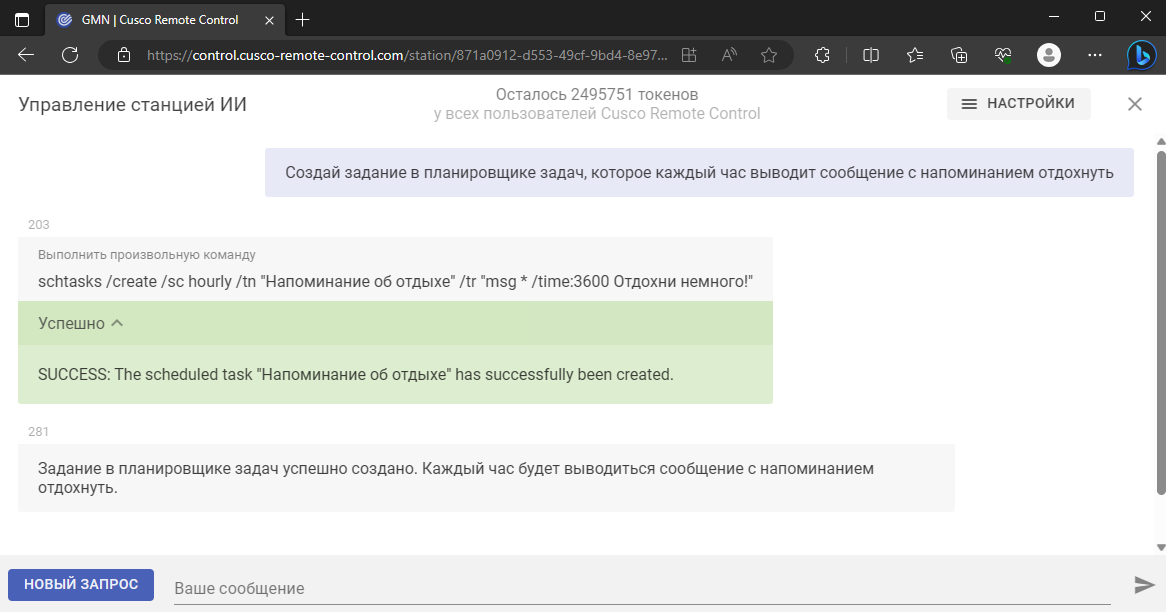Open the user profile menu
Image resolution: width=1166 pixels, height=612 pixels.
1049,55
